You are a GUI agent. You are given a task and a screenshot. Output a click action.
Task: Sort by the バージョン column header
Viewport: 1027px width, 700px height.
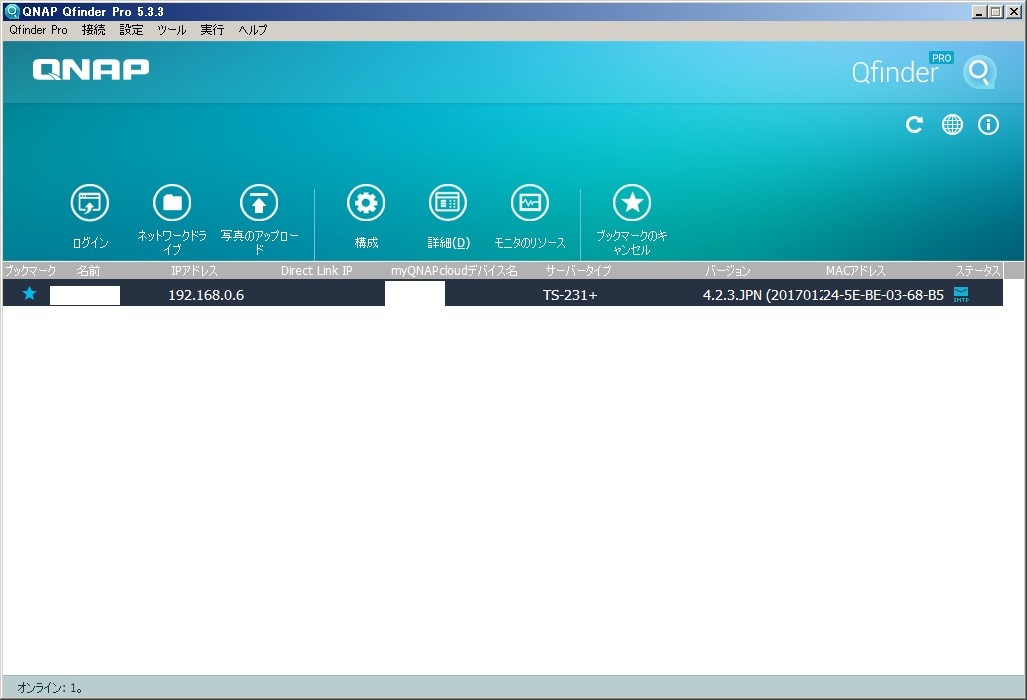[x=727, y=270]
